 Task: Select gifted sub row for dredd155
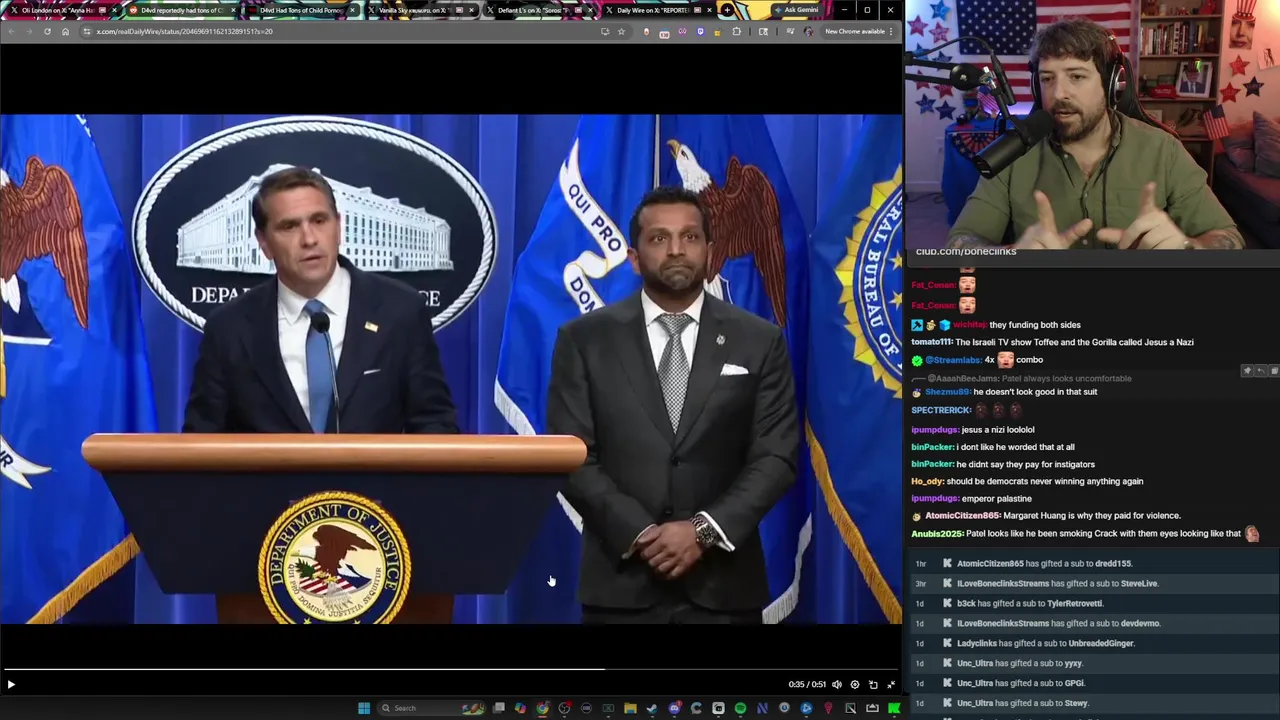click(x=1095, y=563)
